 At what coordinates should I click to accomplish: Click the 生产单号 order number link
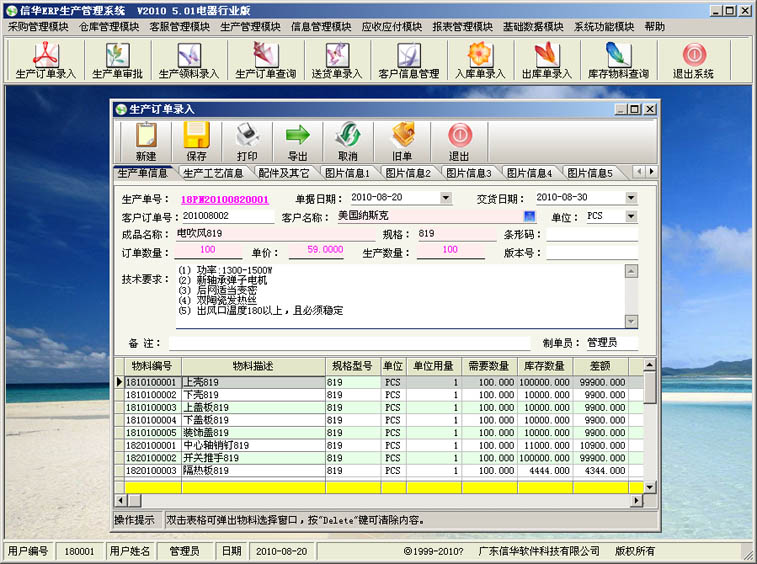224,199
